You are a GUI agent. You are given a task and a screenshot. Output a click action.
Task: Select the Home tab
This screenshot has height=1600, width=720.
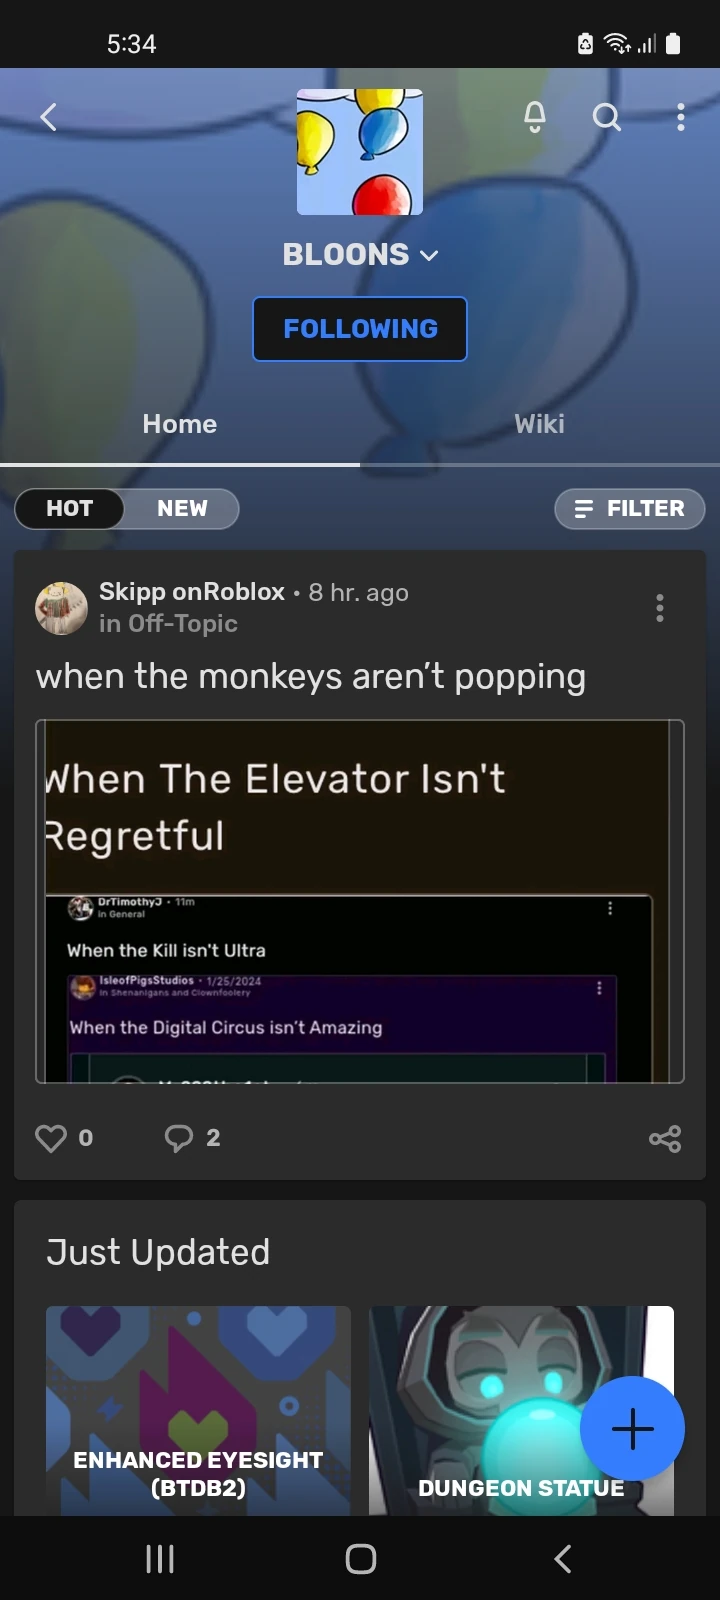pos(180,424)
